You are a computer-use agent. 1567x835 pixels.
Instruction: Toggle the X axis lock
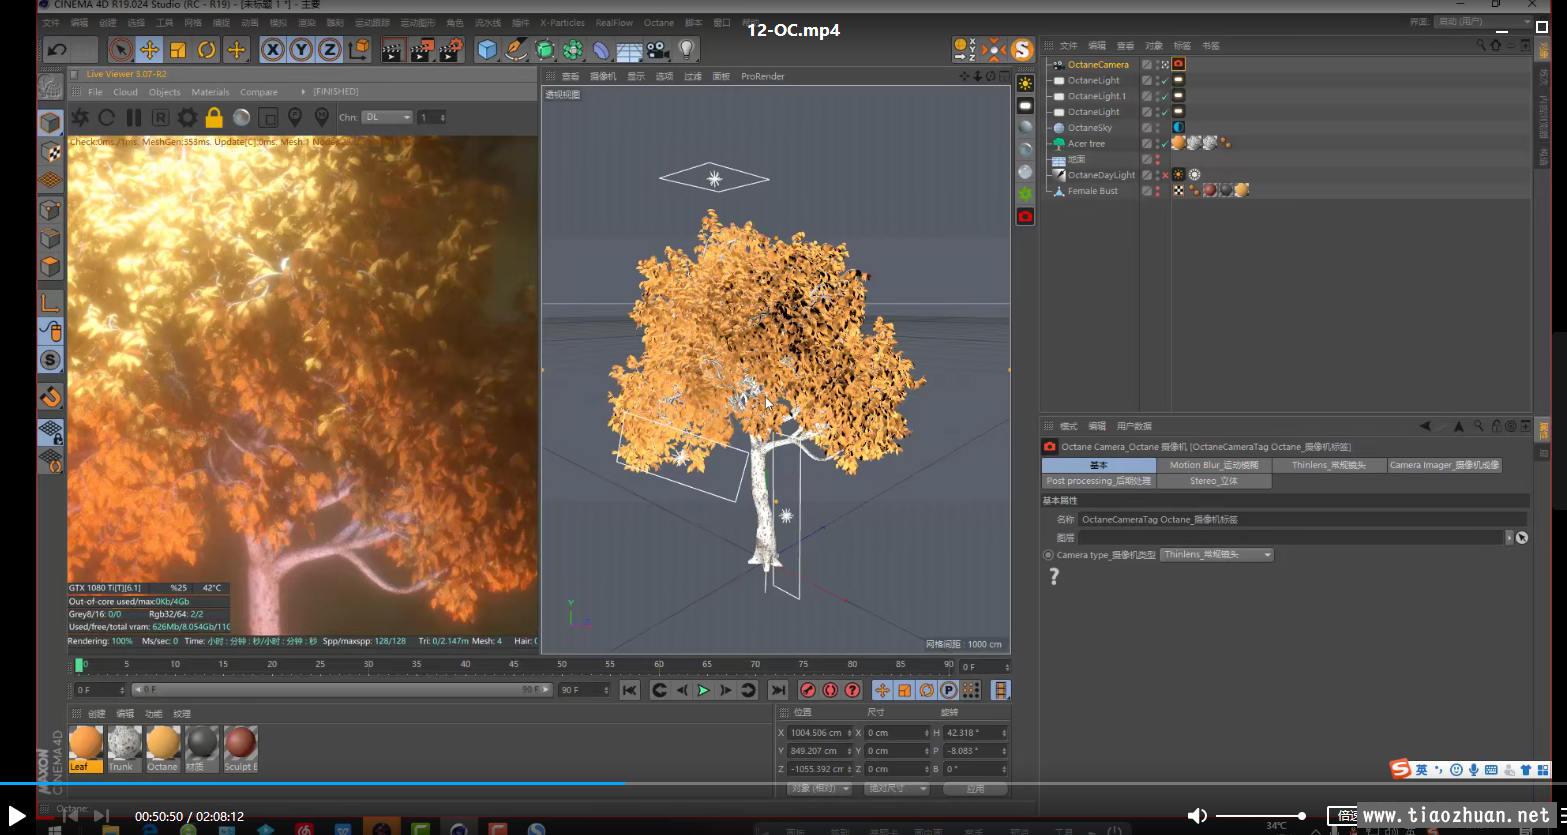coord(272,49)
